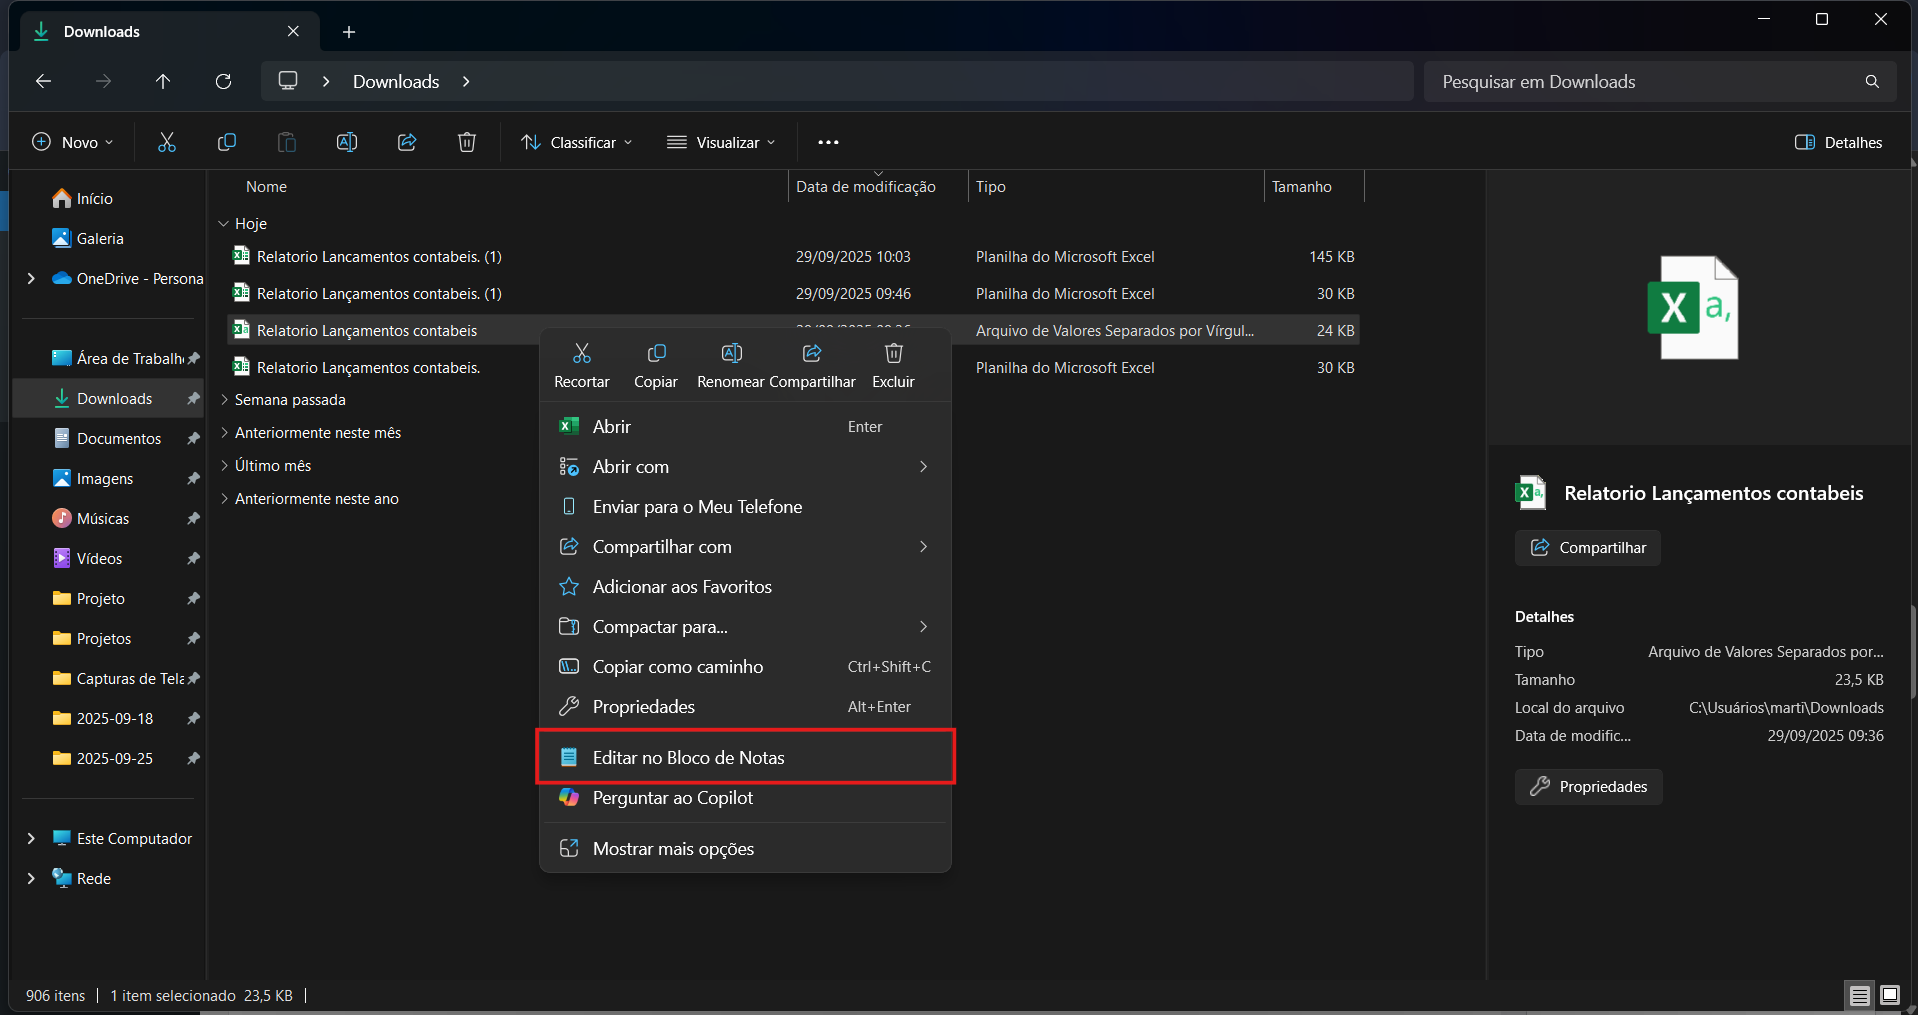The width and height of the screenshot is (1918, 1015).
Task: Click Propriedades button in details pane
Action: (x=1589, y=787)
